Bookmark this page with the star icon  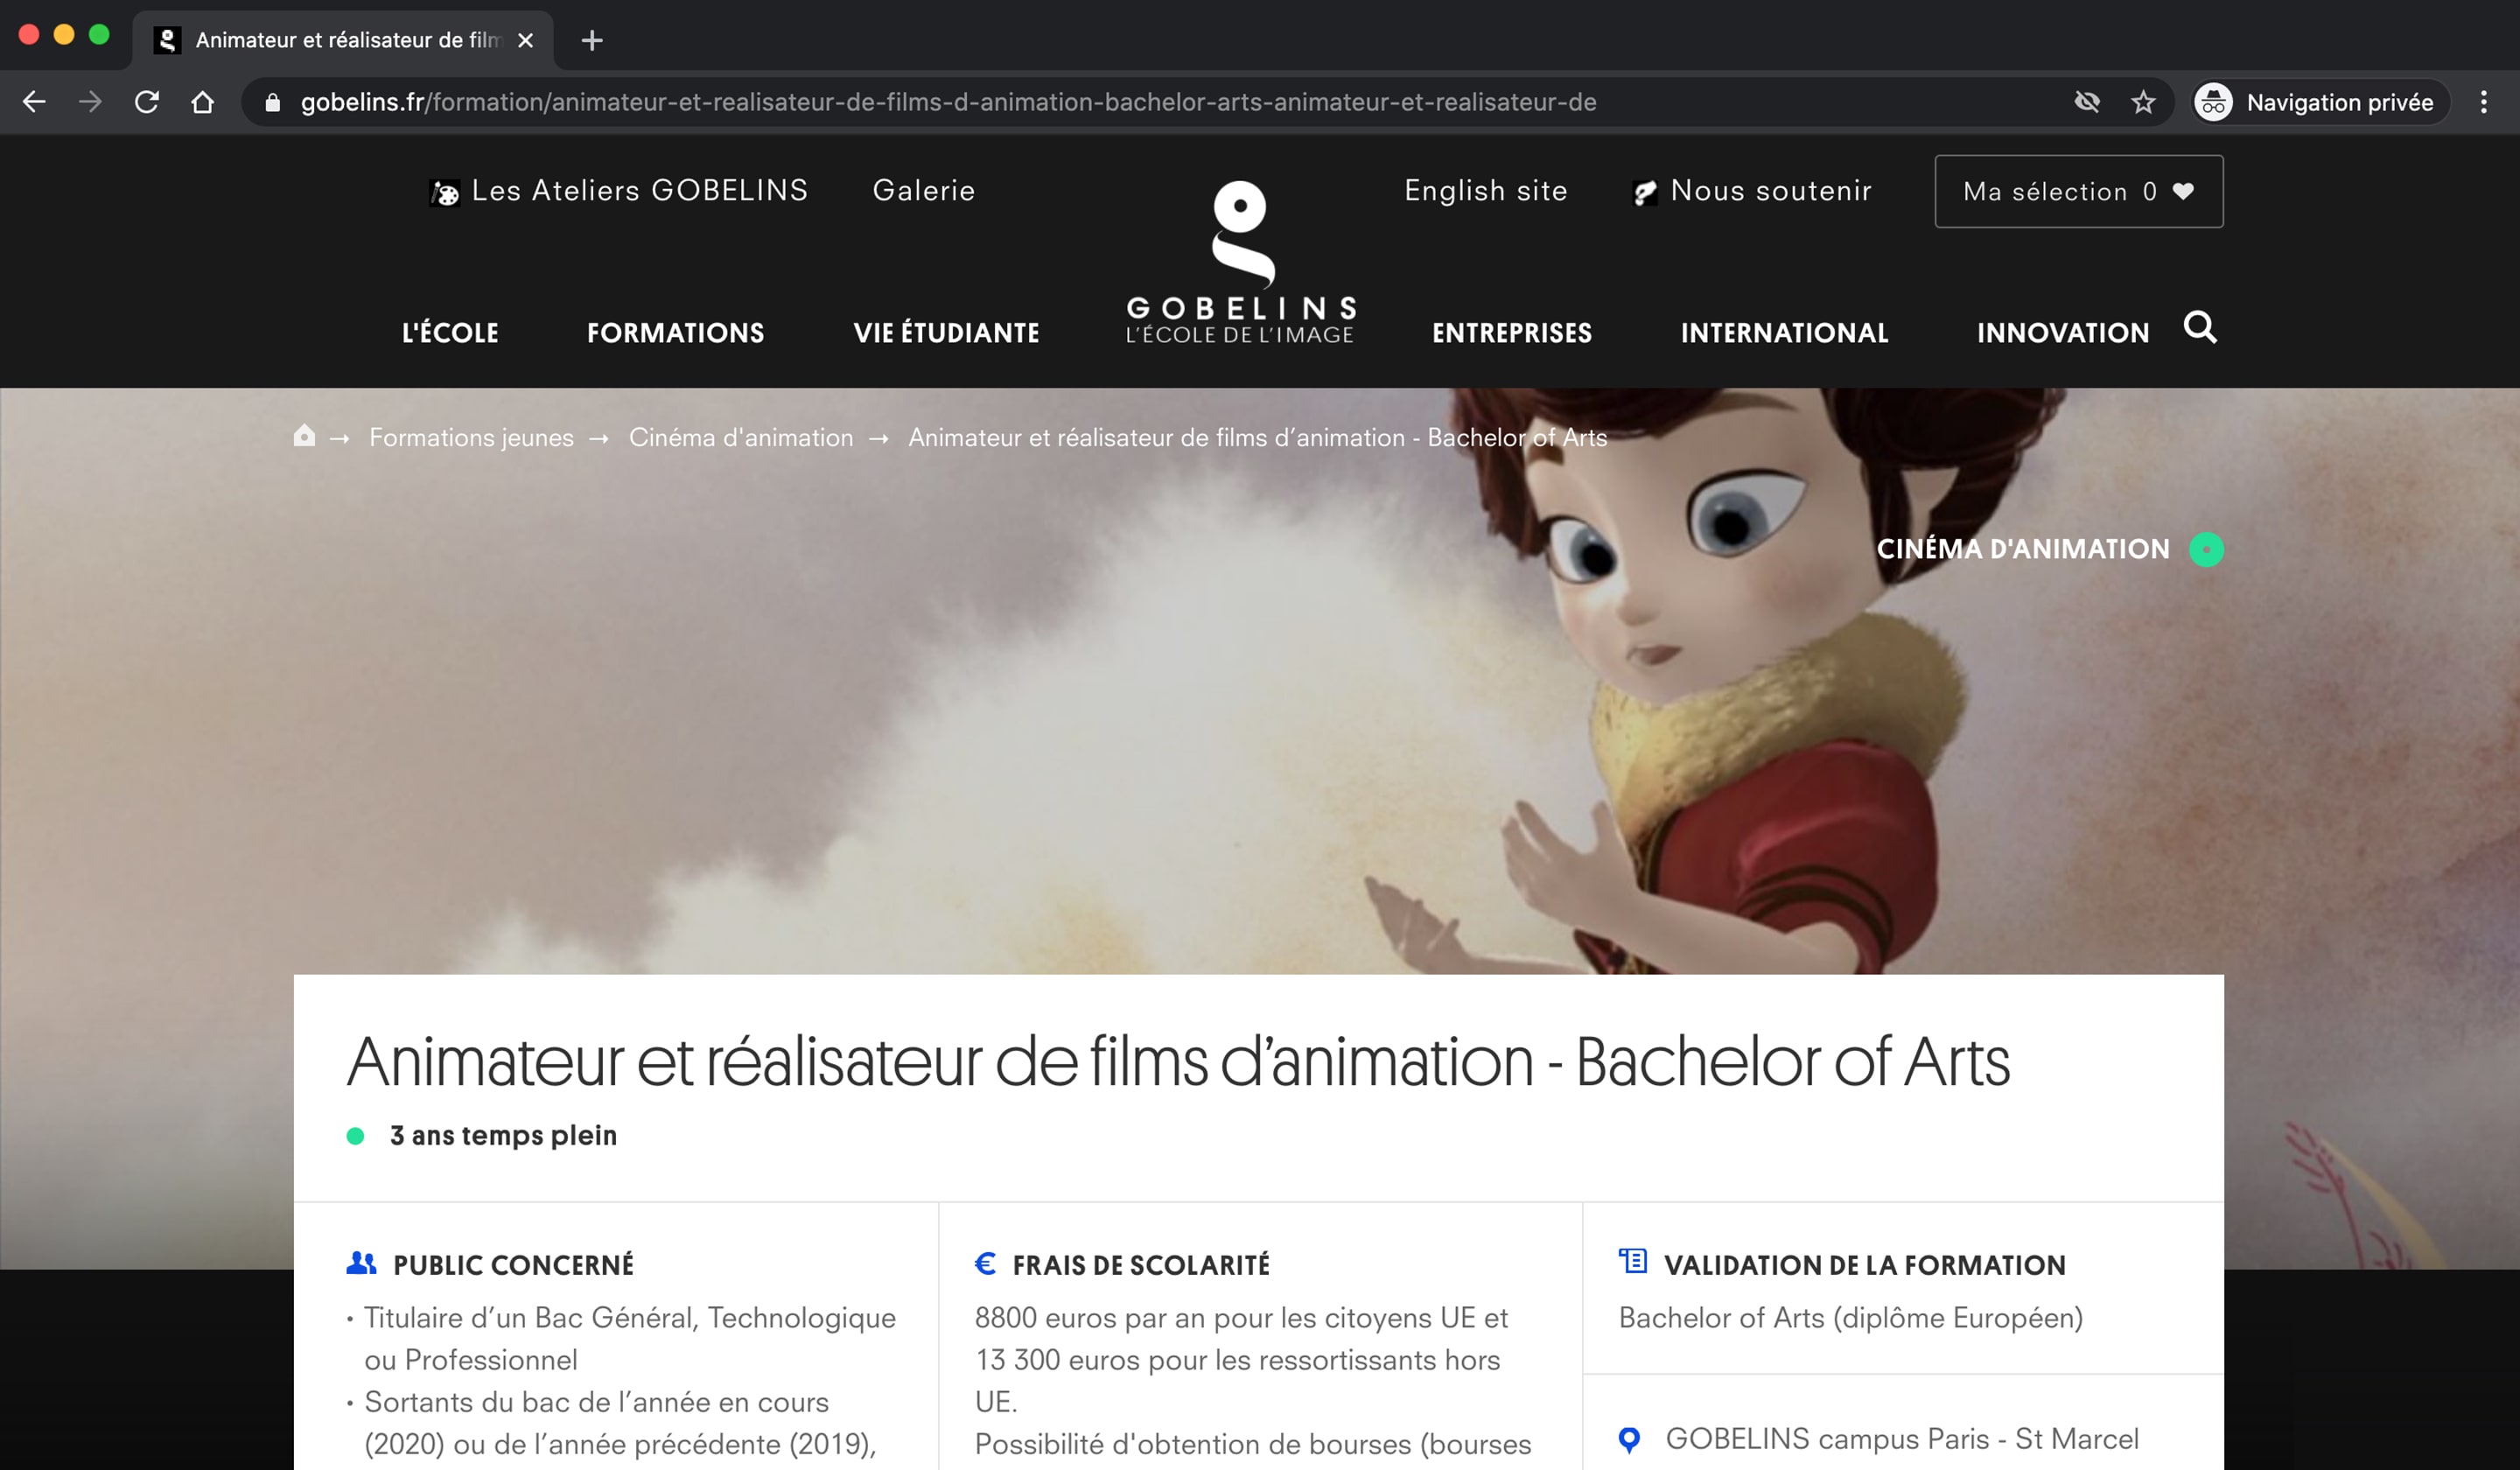(2143, 102)
